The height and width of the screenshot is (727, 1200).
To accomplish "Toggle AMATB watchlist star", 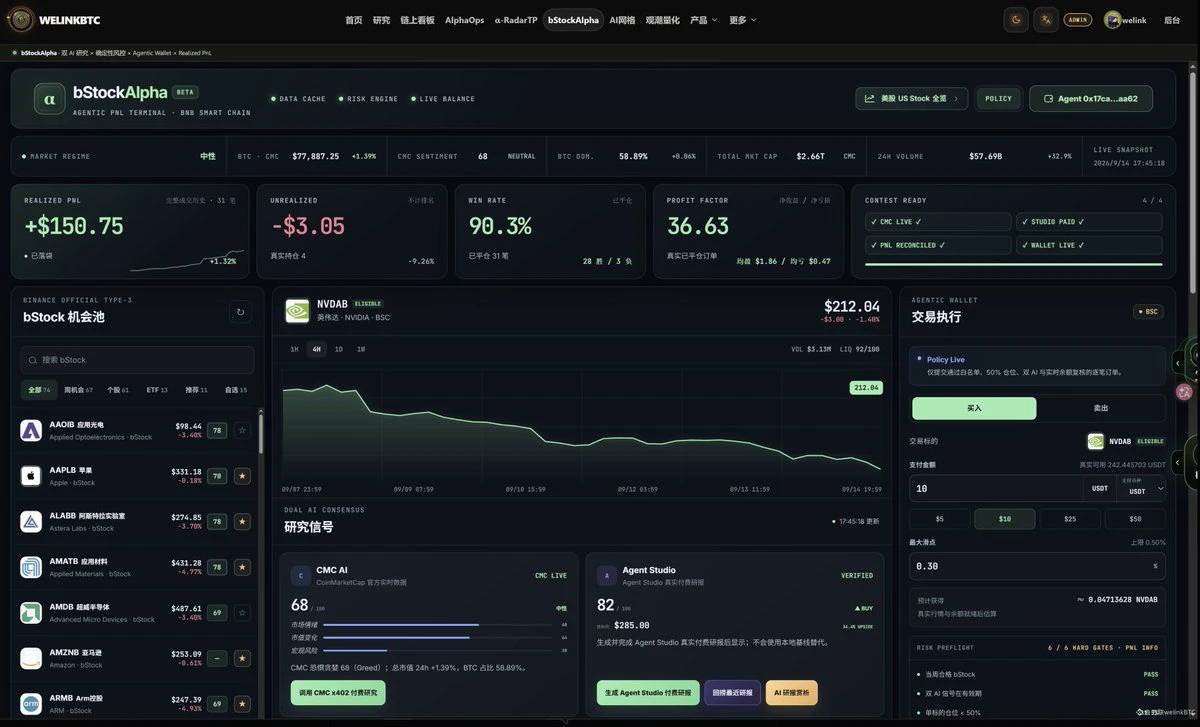I will [241, 567].
